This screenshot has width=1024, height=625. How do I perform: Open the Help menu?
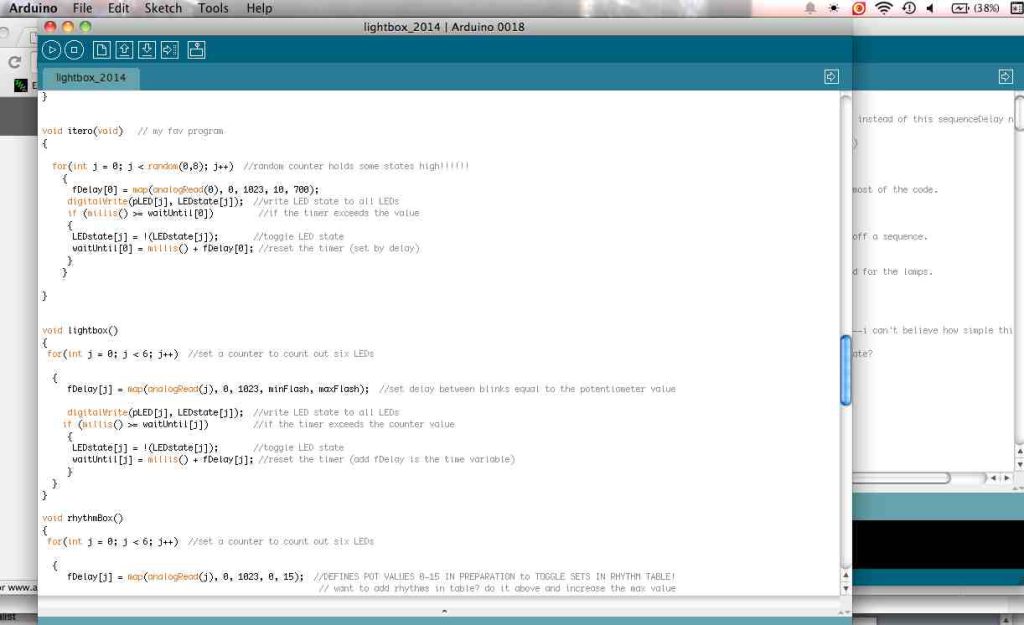(259, 8)
